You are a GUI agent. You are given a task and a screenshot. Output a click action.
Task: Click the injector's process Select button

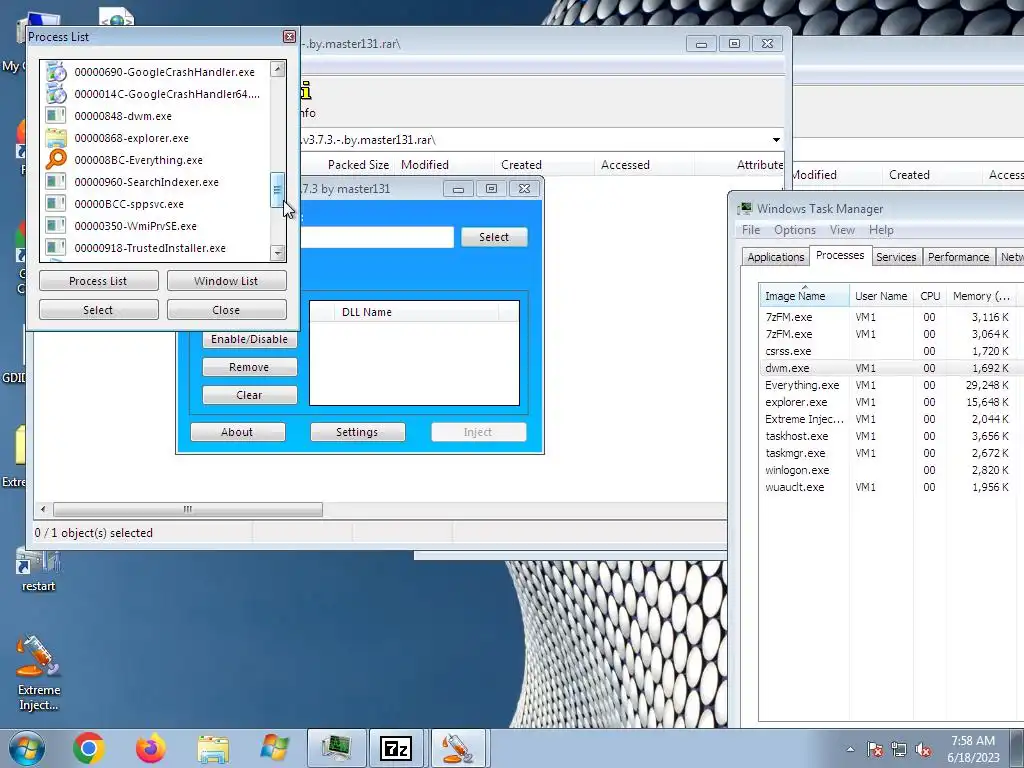point(494,237)
